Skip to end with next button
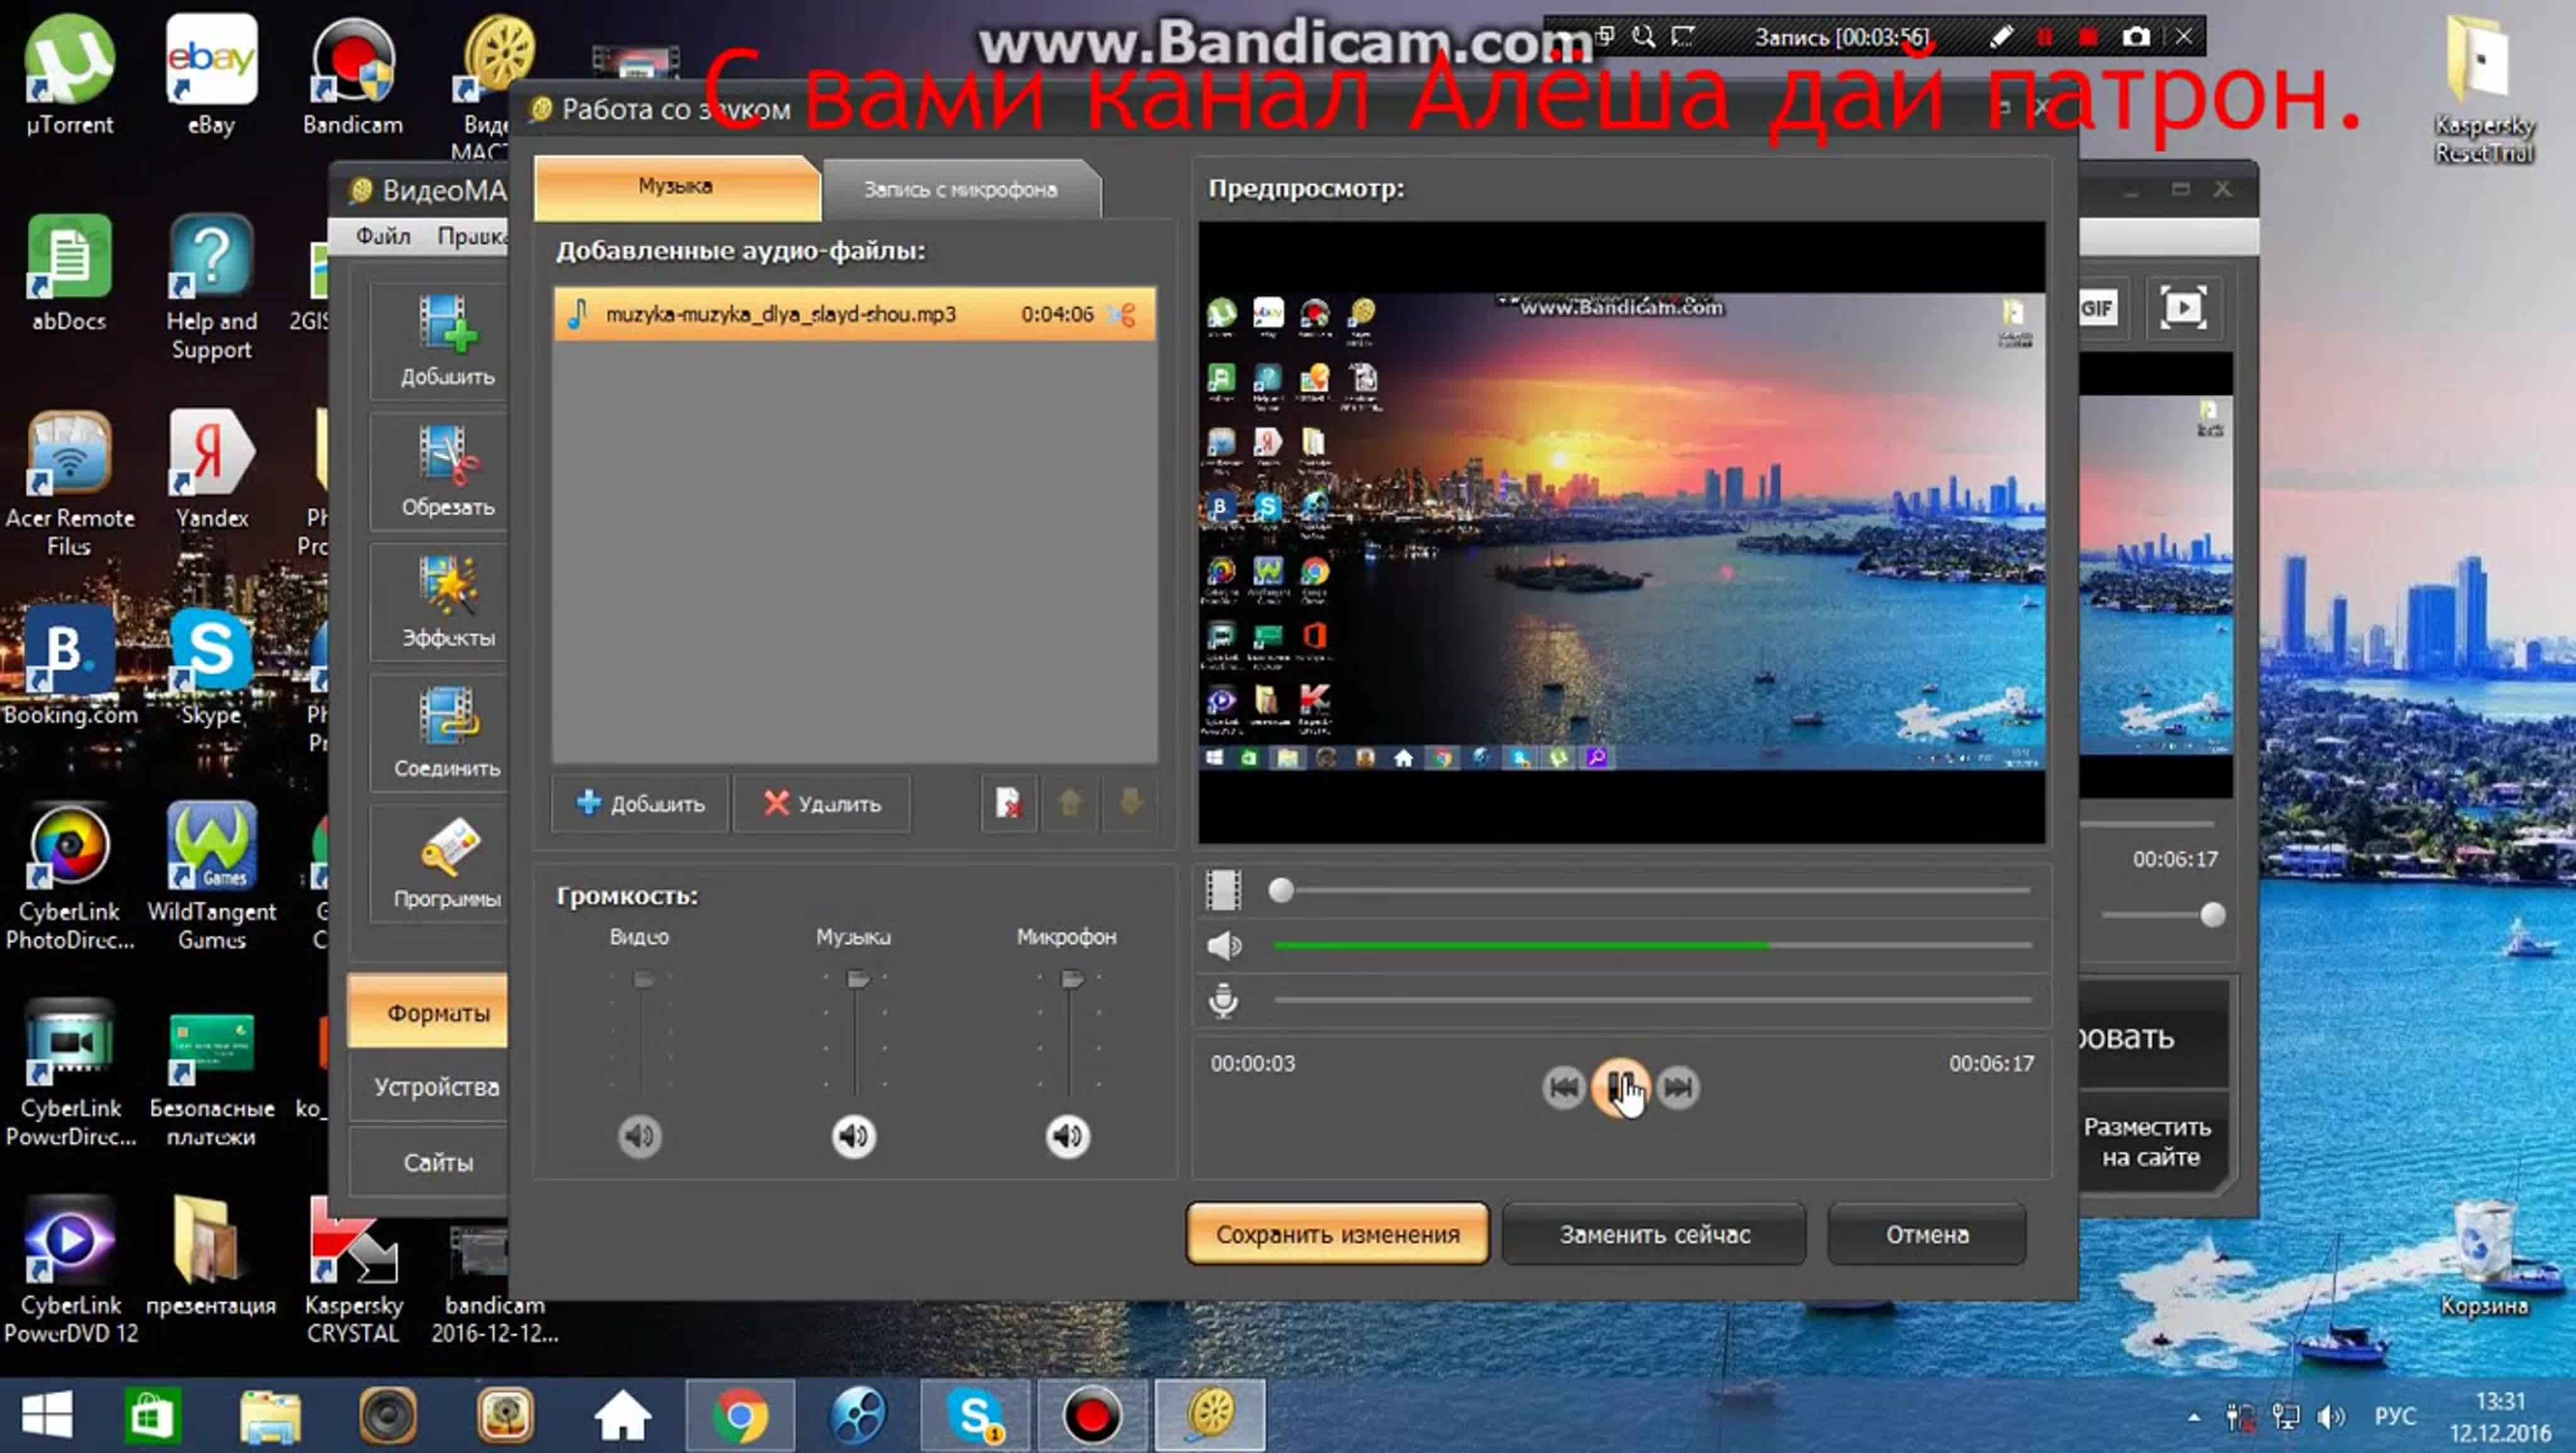Screen dimensions: 2576x1453 pyautogui.click(x=1678, y=1088)
